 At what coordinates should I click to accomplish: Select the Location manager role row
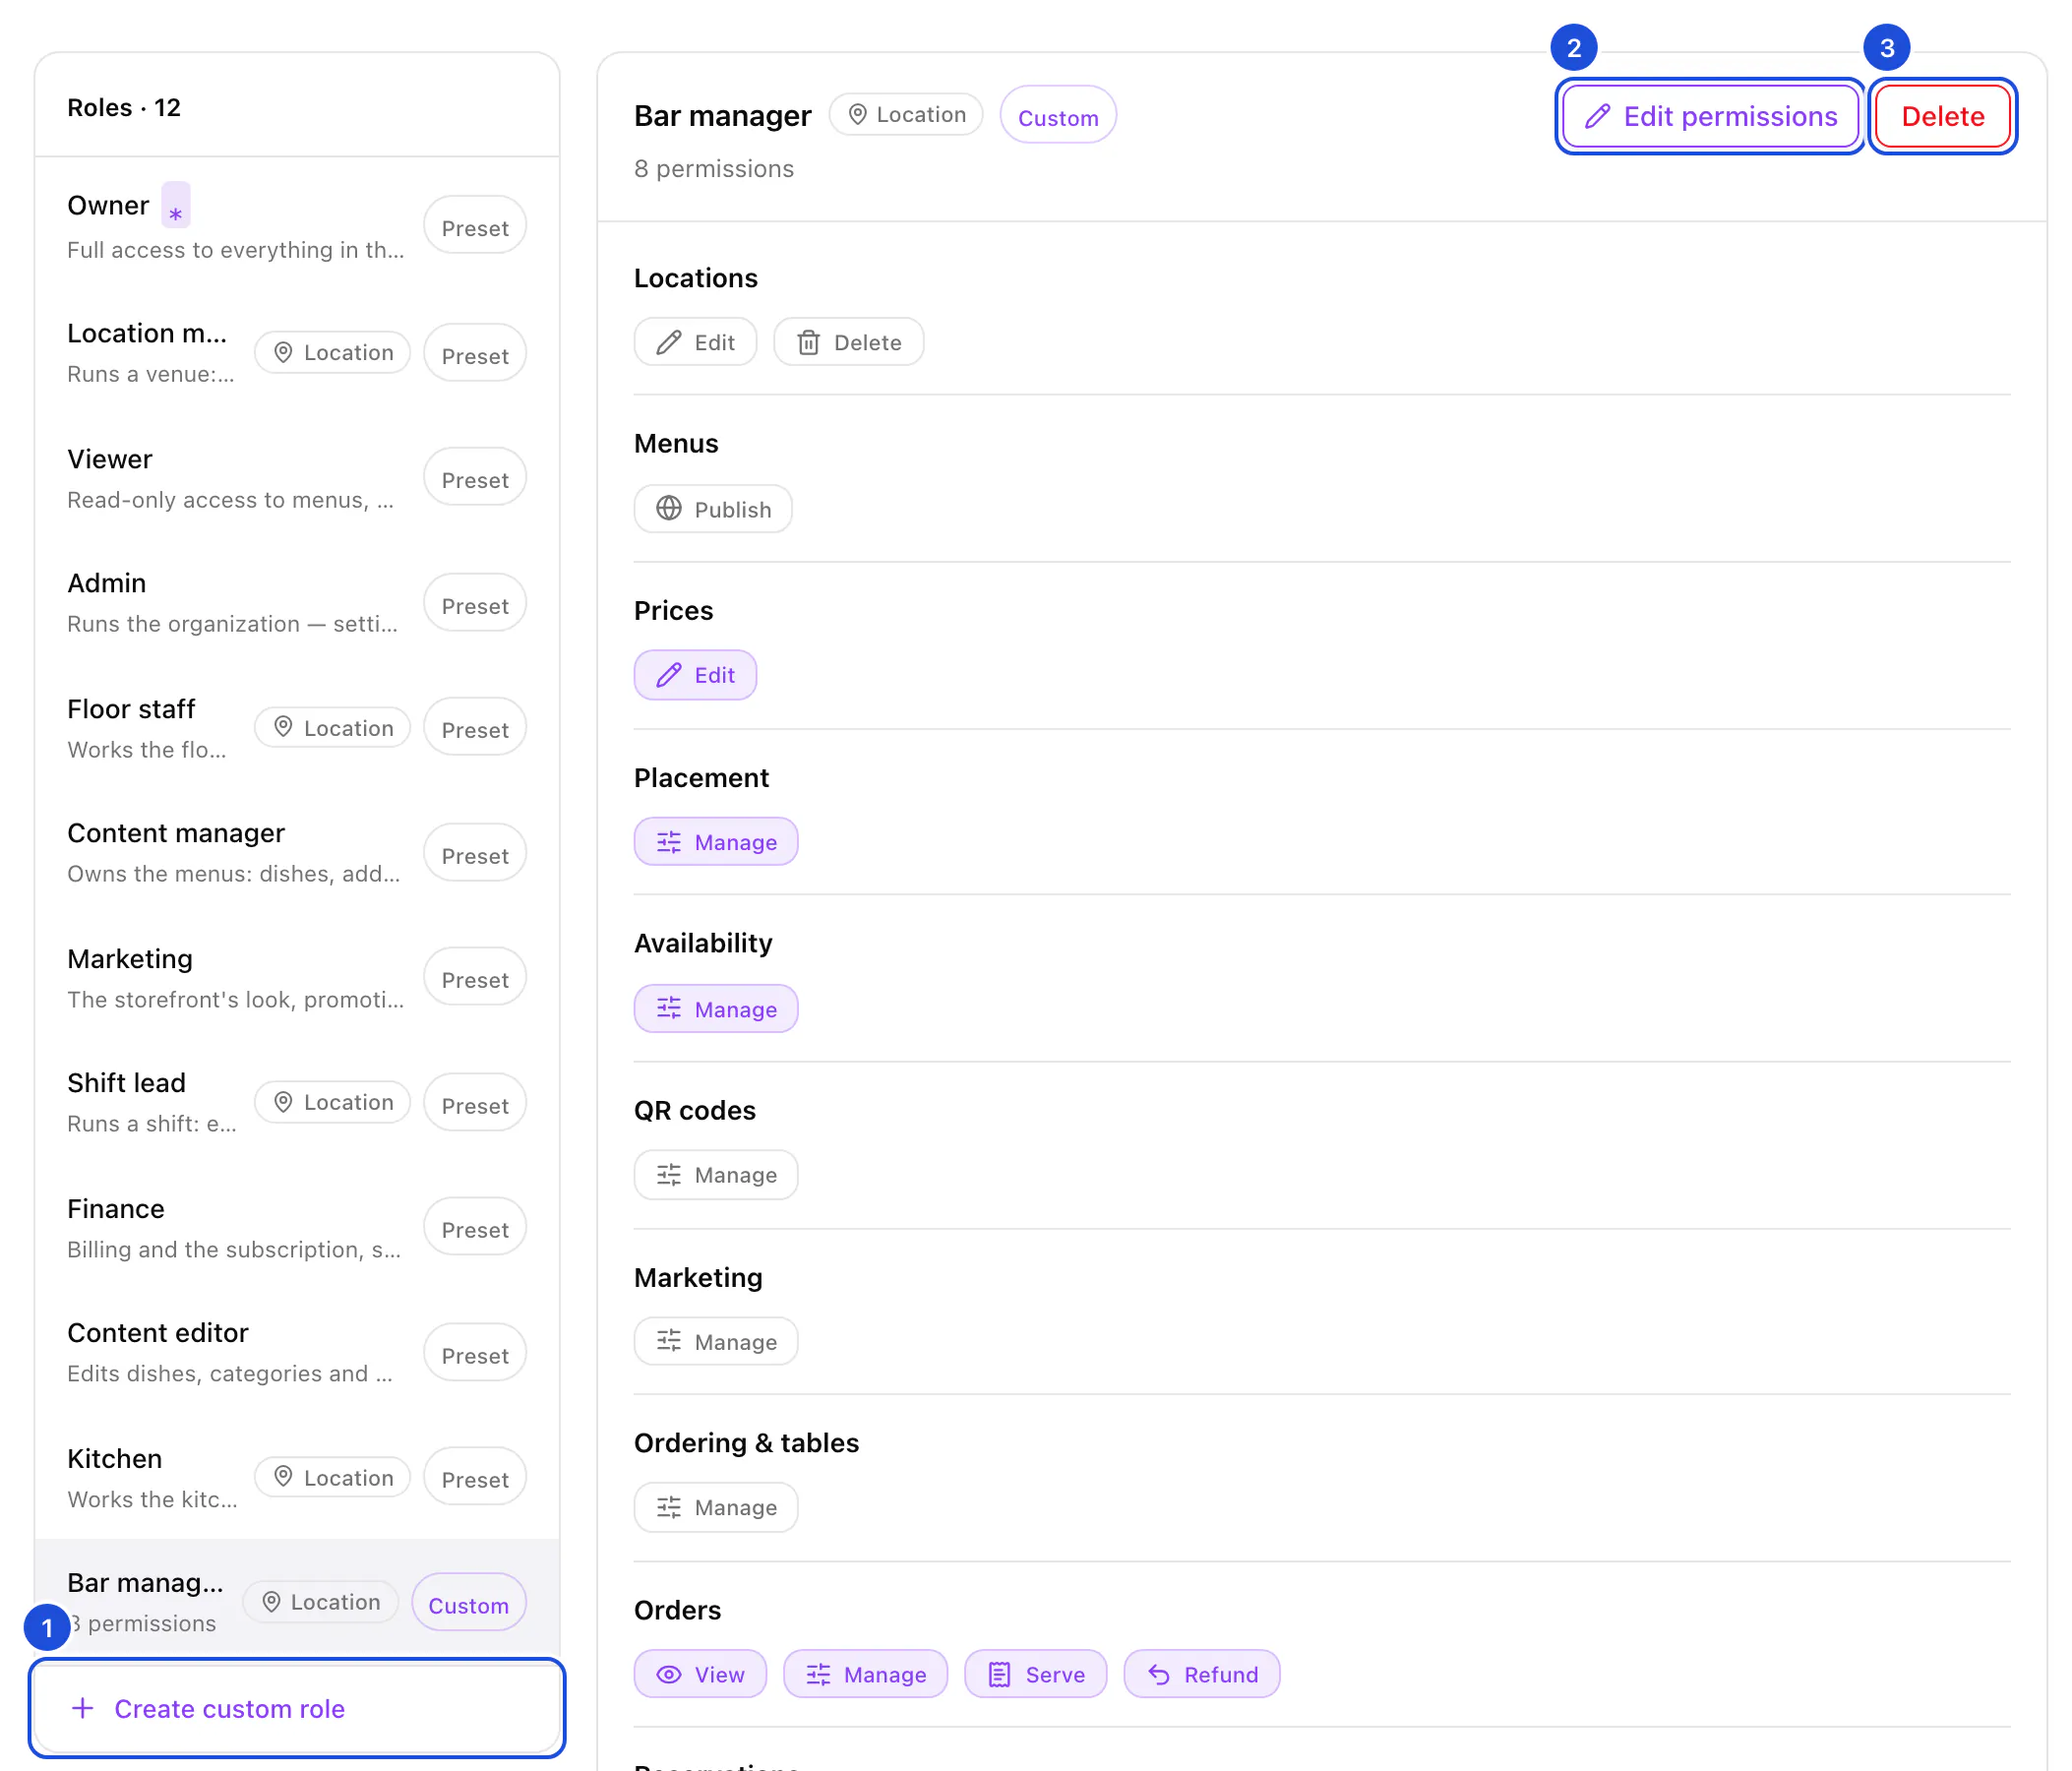297,353
